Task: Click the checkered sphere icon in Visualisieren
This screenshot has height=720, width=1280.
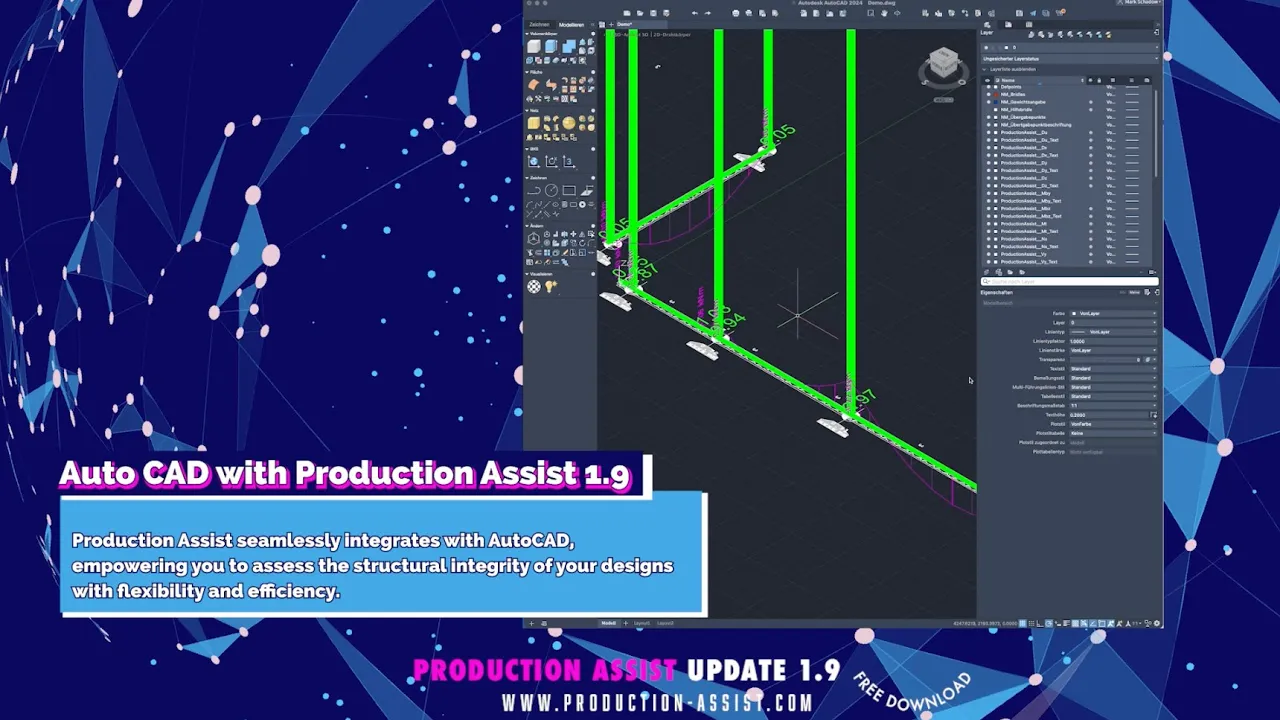Action: (533, 286)
